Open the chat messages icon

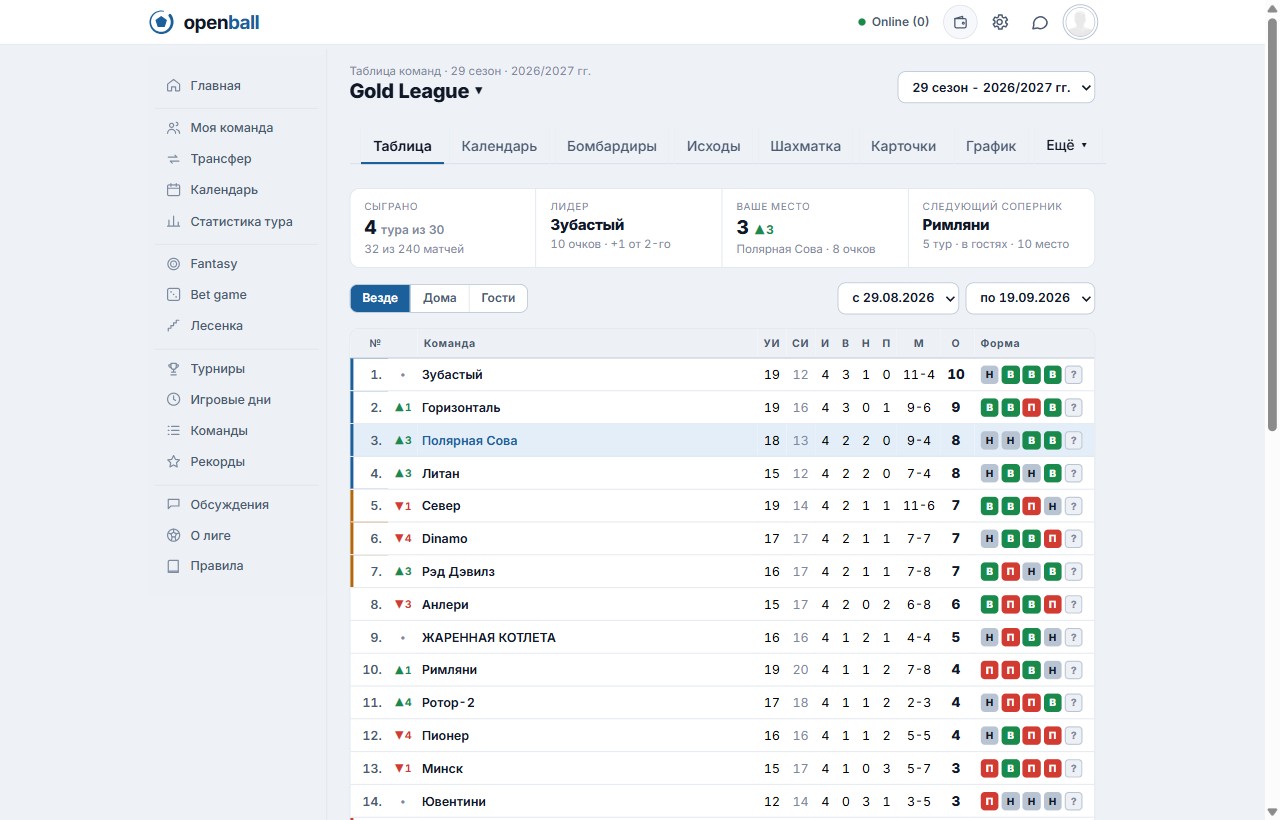click(1040, 22)
